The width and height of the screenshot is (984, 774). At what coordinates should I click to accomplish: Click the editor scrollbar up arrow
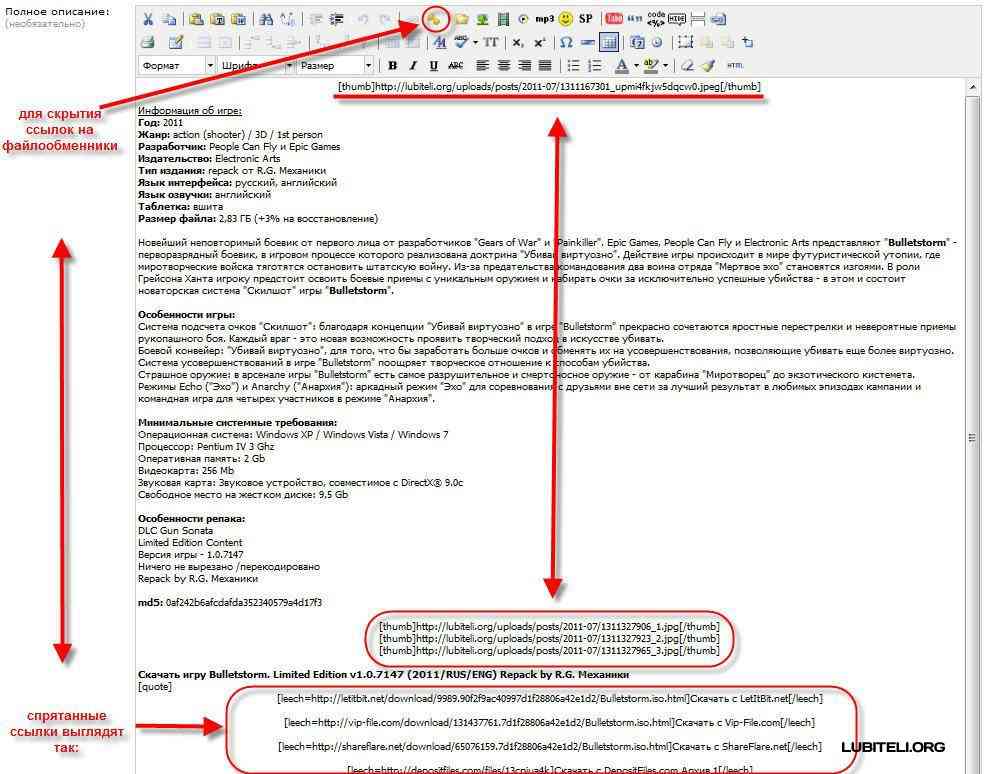973,87
